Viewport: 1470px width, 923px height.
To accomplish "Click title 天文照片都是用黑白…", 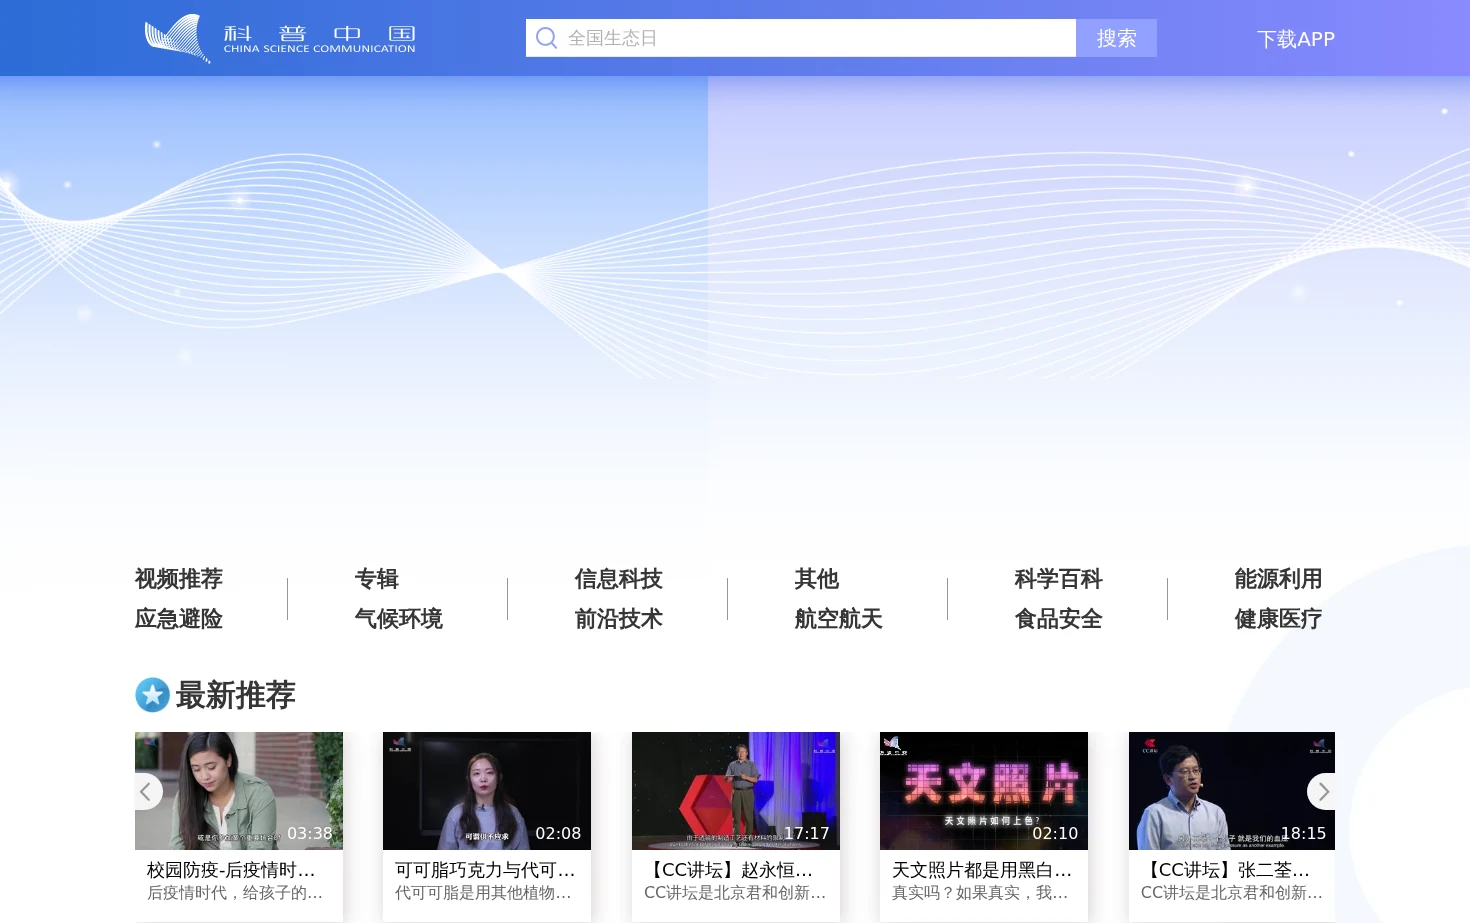I will click(982, 870).
